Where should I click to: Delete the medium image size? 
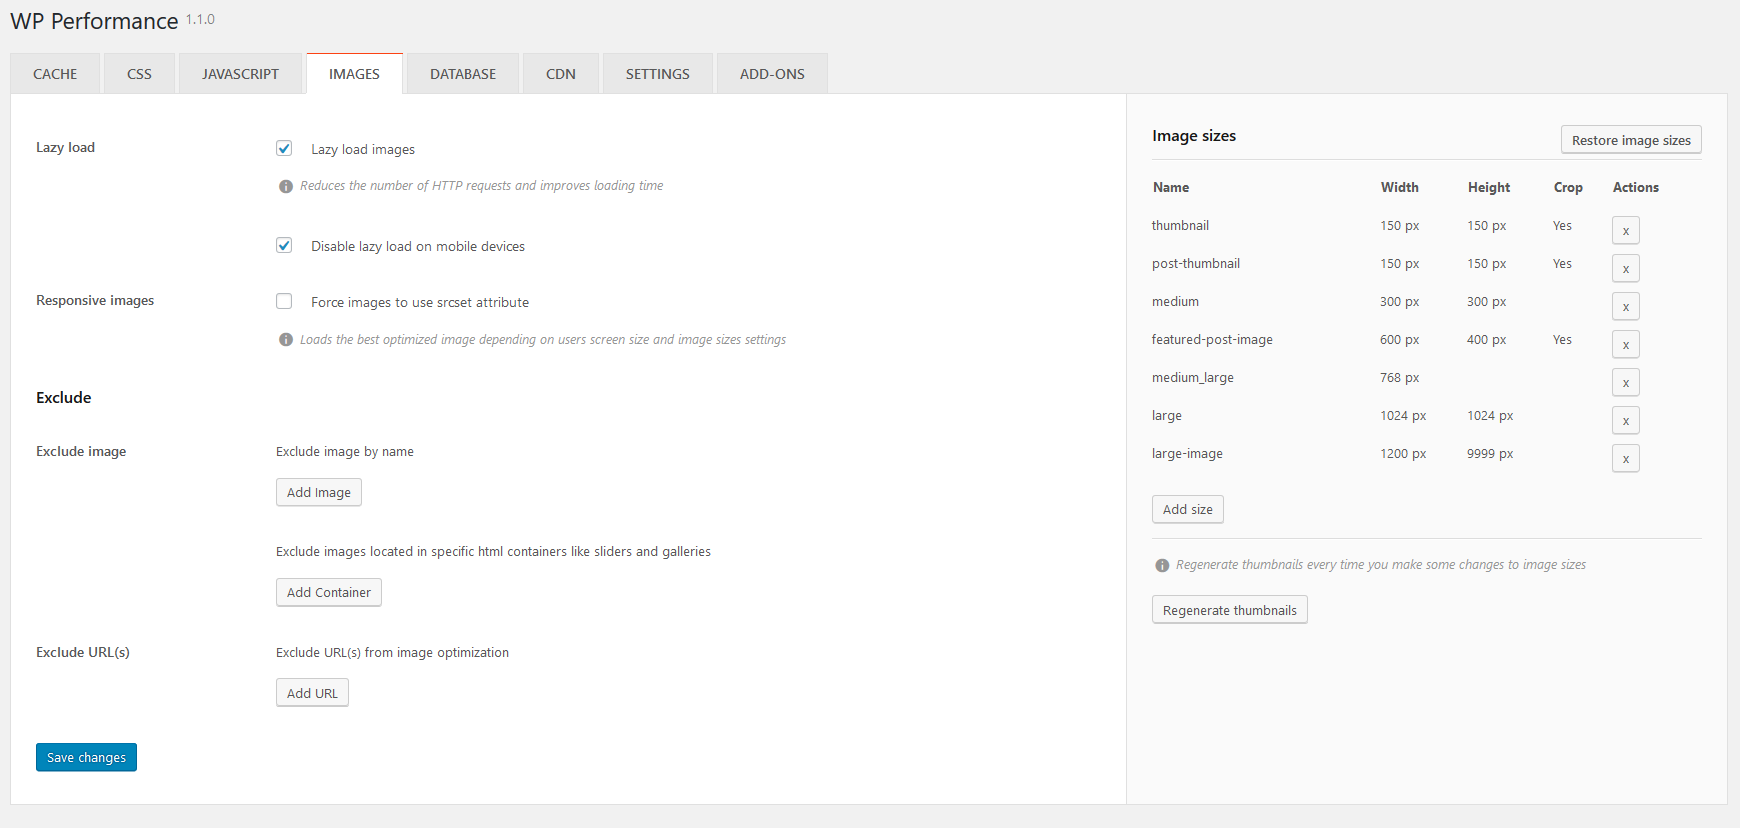click(1625, 307)
